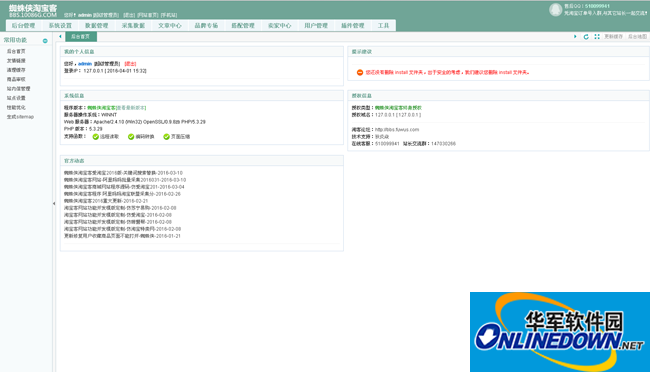The image size is (650, 372).
Task: Open [网站首页] from the header bar
Action: (148, 15)
